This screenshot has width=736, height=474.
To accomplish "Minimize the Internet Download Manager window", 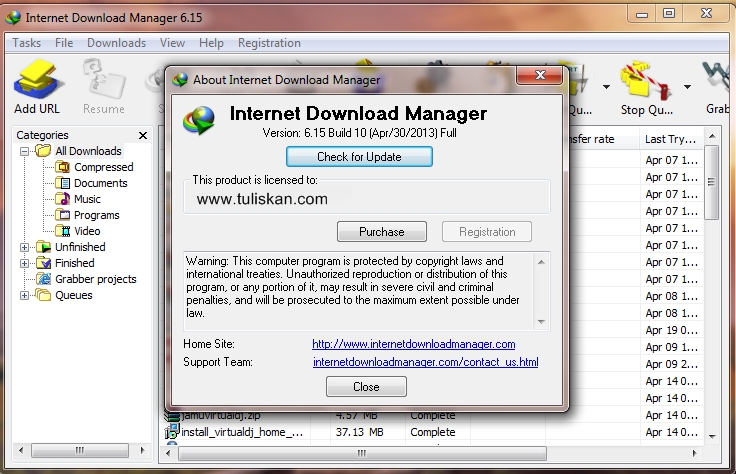I will [642, 14].
